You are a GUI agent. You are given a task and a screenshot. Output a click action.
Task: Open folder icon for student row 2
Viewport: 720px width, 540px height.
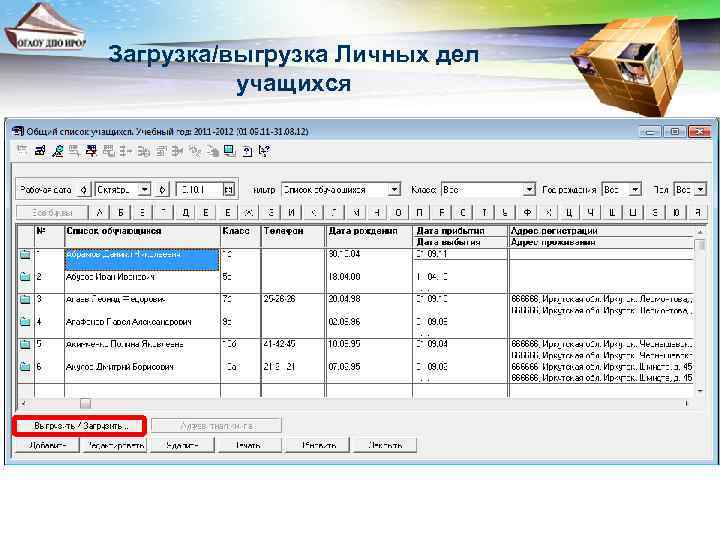[x=25, y=277]
